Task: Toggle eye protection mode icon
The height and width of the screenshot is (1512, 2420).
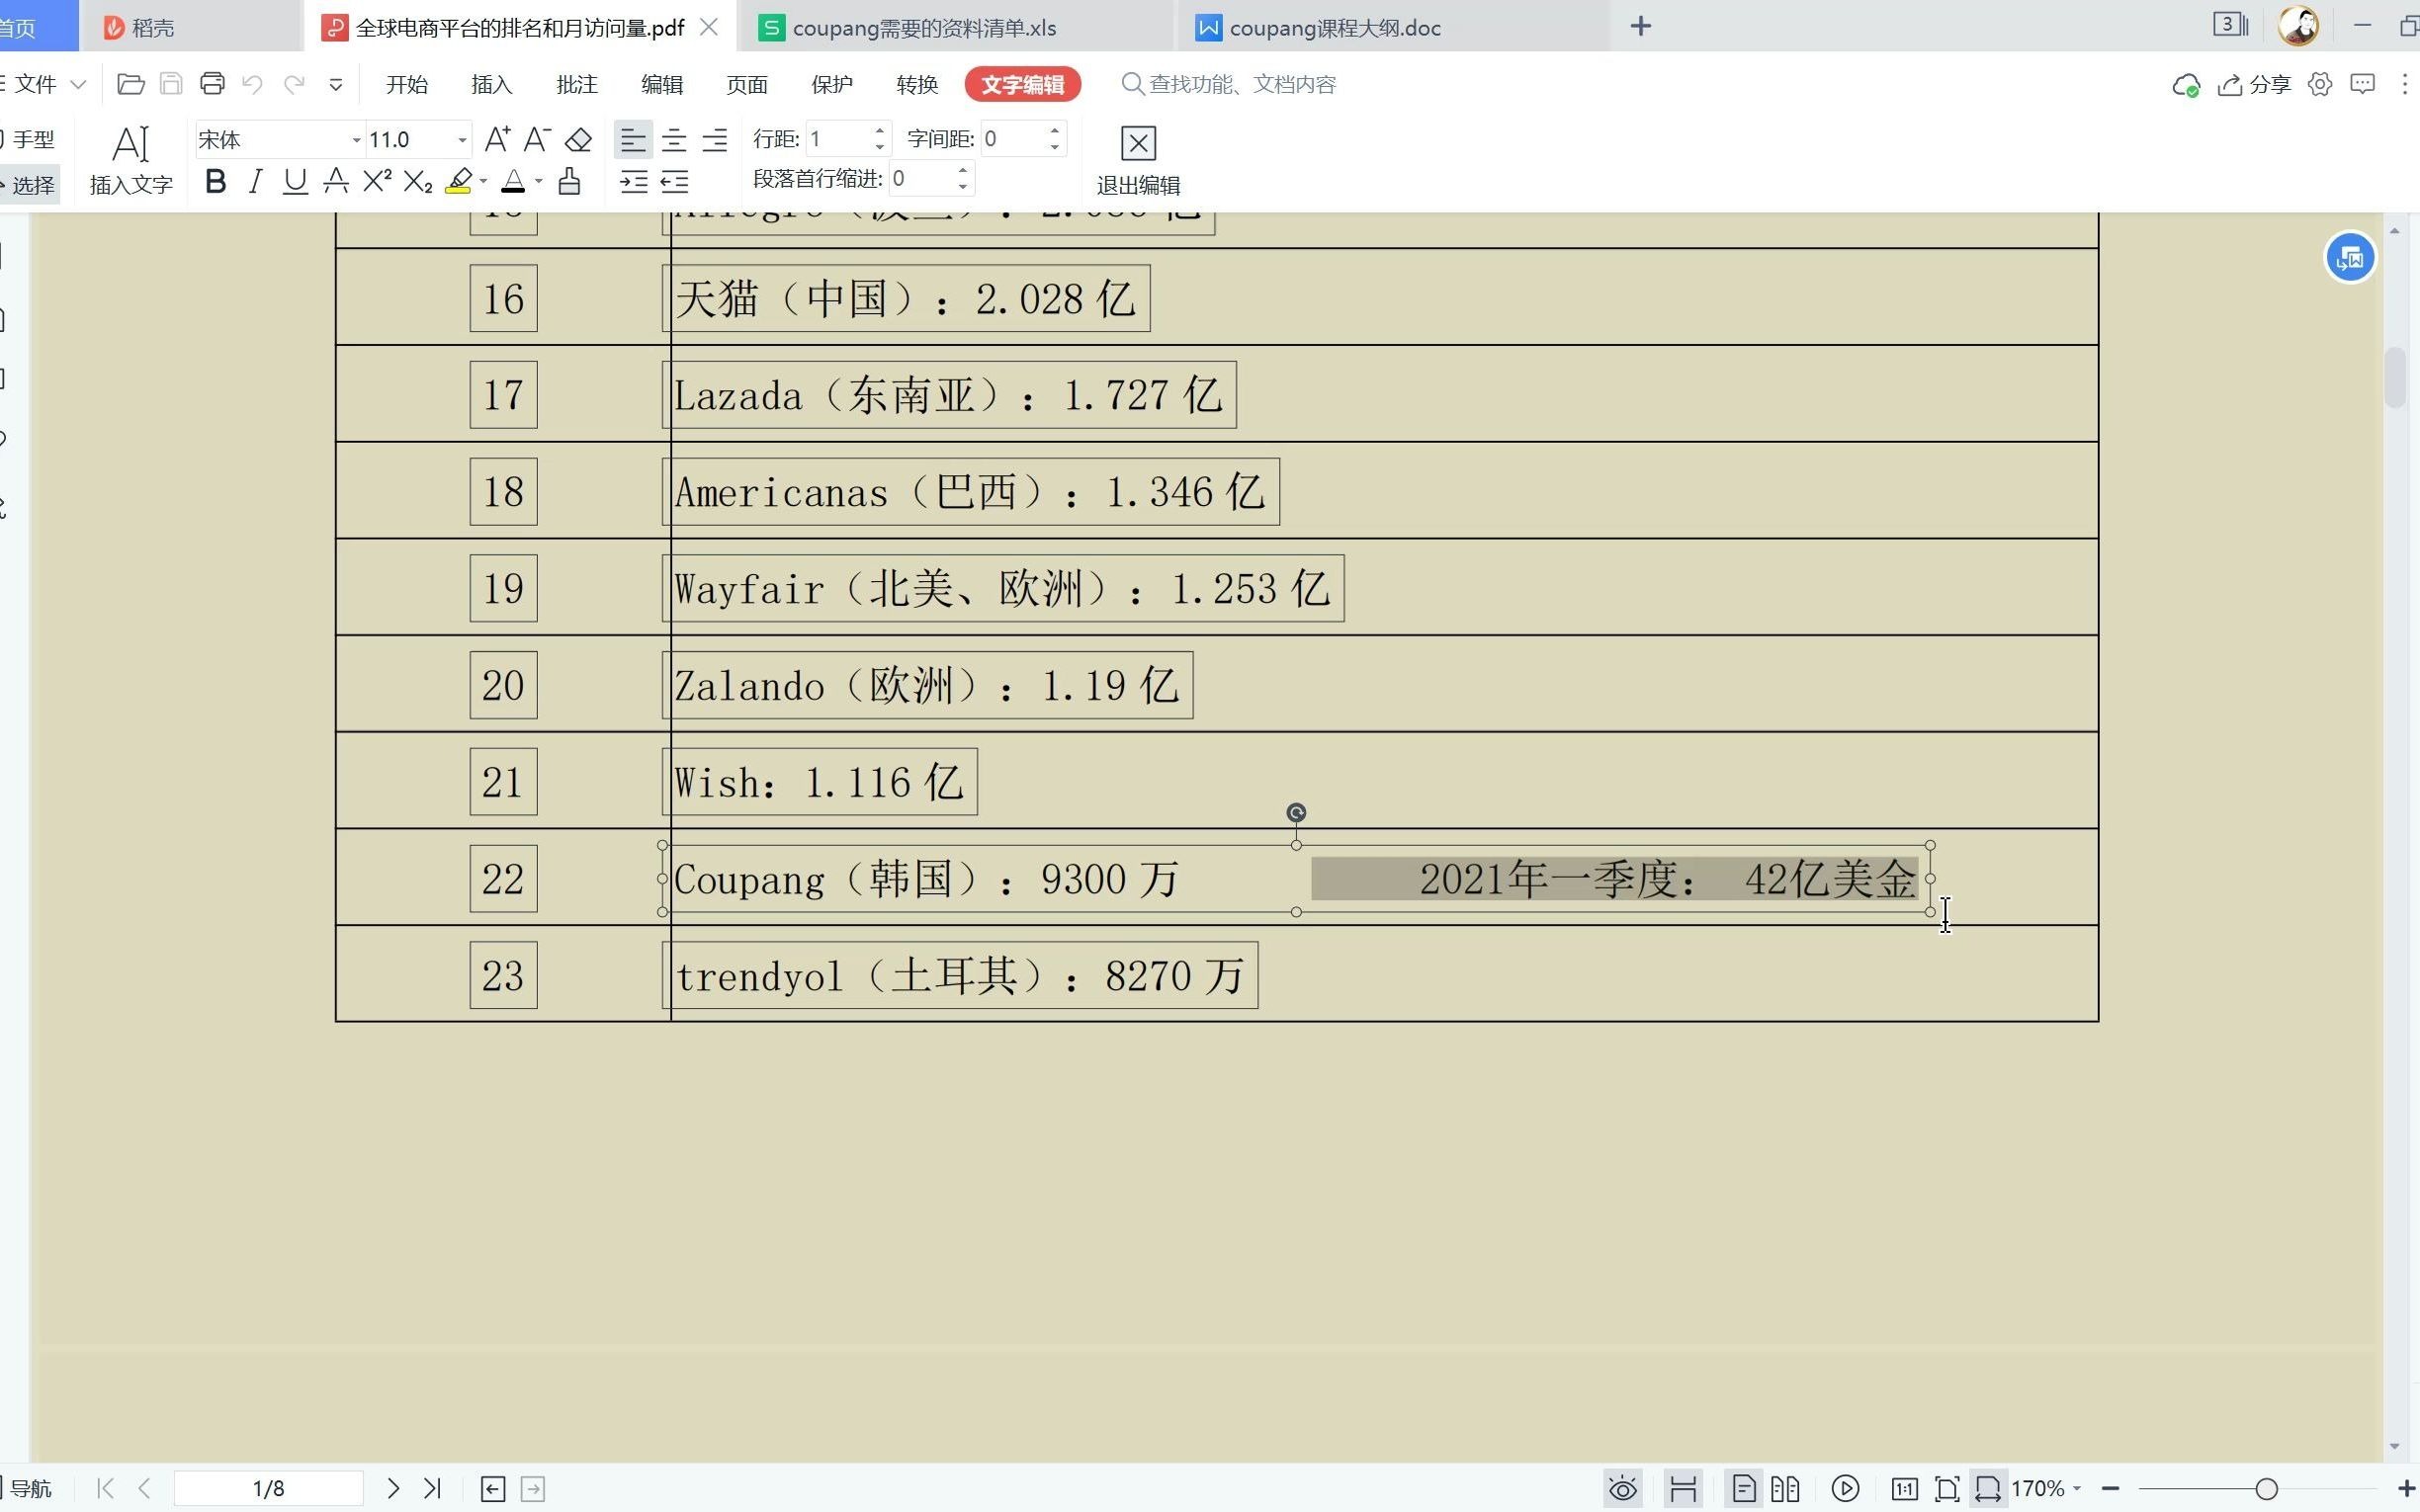Action: (x=1623, y=1488)
